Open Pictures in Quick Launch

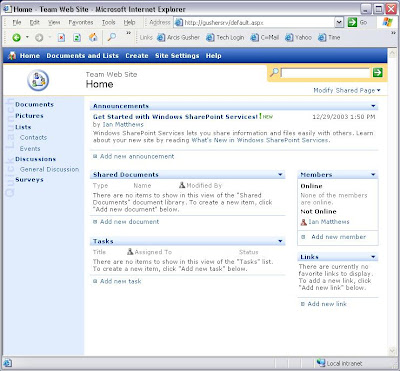pyautogui.click(x=29, y=116)
